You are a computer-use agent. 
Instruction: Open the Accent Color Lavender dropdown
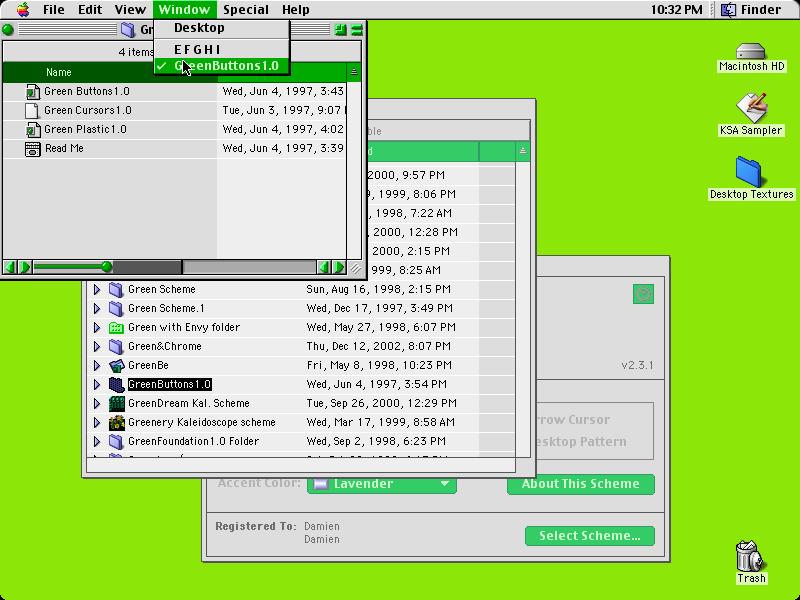coord(382,484)
